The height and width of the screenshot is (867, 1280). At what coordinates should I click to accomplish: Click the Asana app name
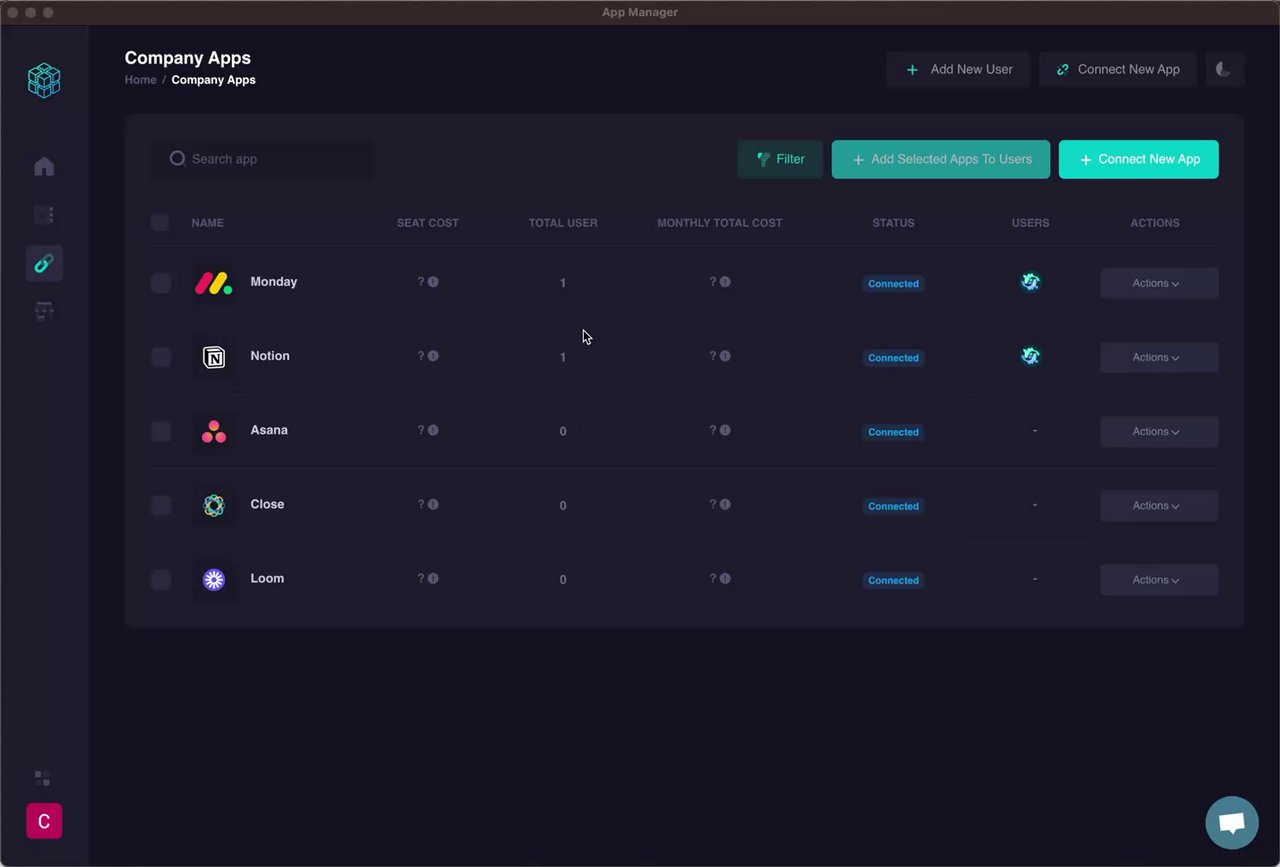pyautogui.click(x=269, y=430)
